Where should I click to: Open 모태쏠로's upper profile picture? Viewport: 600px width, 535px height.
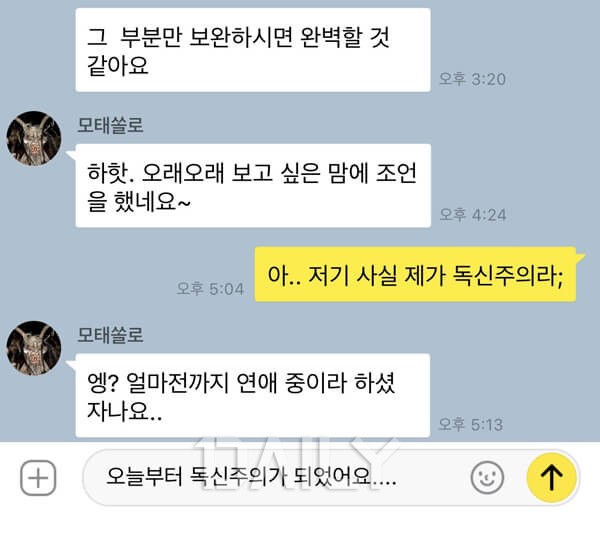click(34, 138)
